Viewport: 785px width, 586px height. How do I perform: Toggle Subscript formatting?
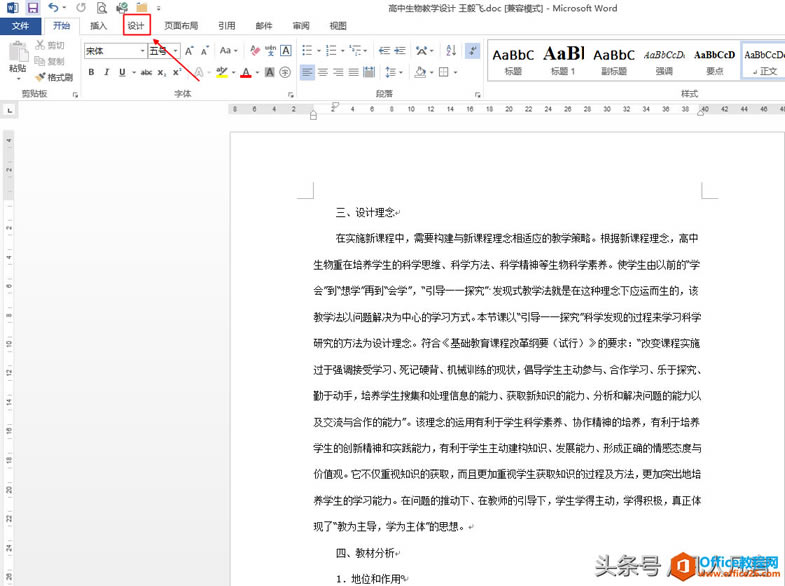[161, 73]
